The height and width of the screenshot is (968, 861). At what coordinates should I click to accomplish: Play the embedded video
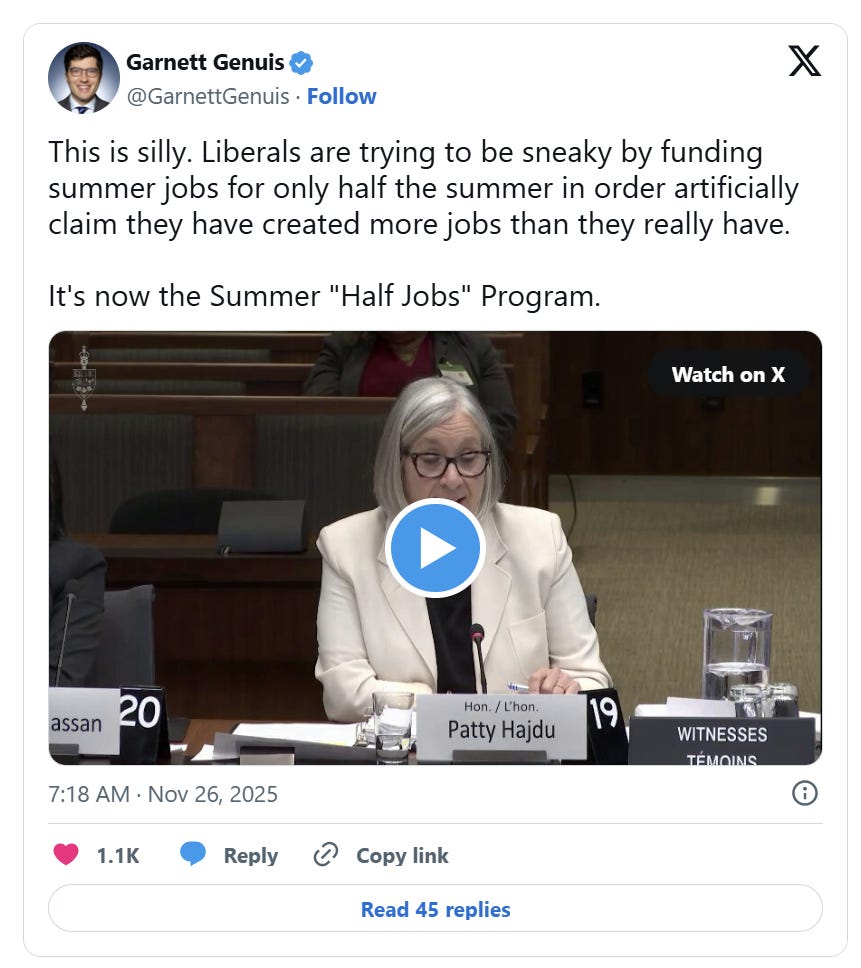click(435, 548)
